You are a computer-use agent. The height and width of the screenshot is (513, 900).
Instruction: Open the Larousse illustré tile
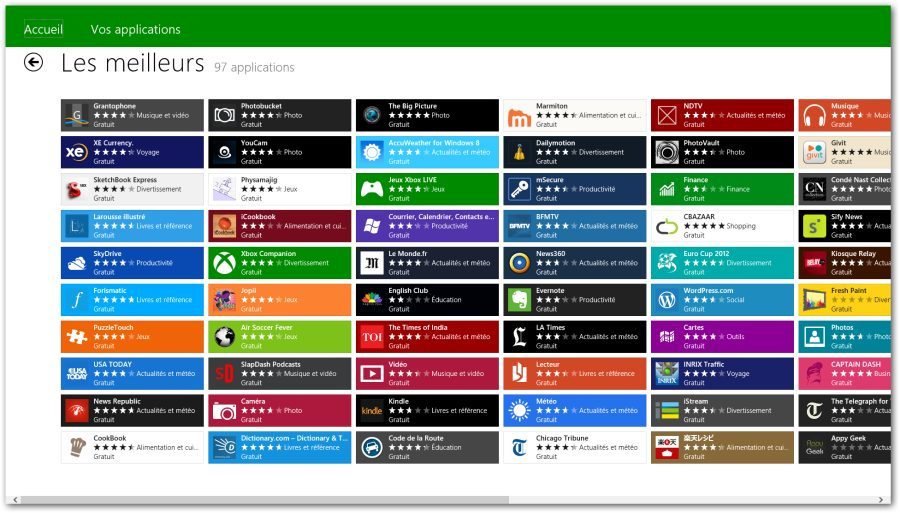132,226
